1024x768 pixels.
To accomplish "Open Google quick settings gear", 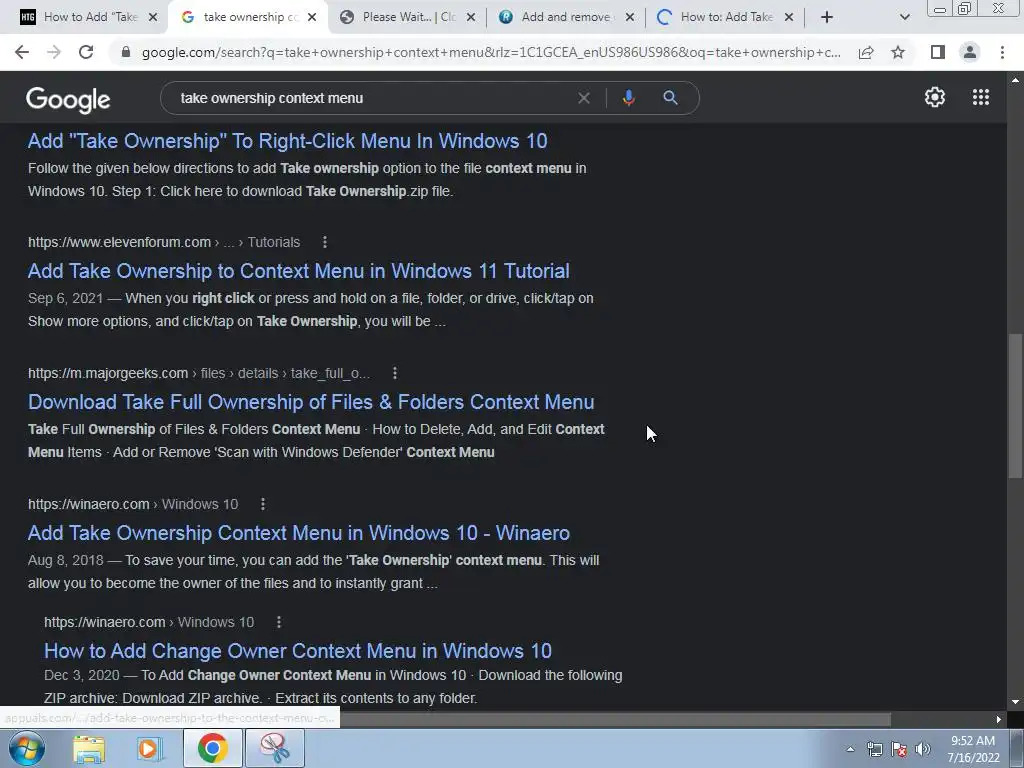I will point(935,97).
